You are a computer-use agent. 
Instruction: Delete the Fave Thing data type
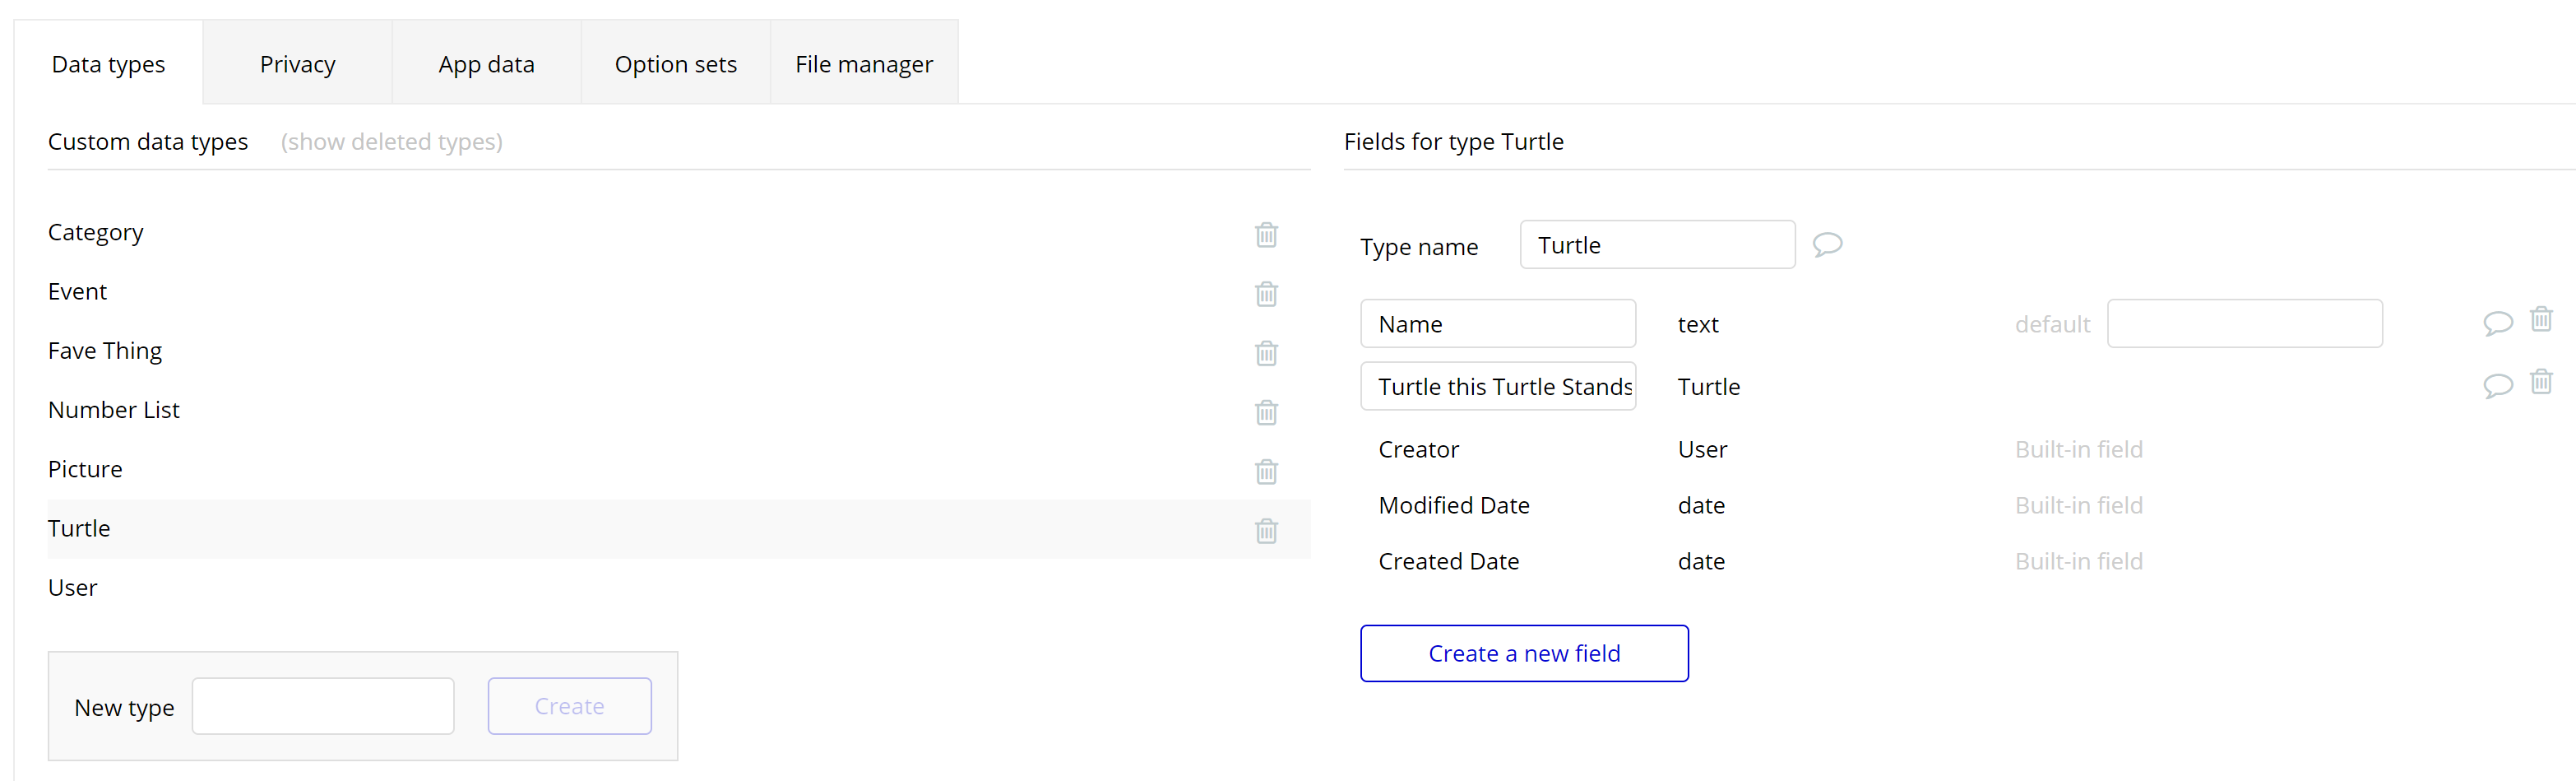(x=1266, y=352)
